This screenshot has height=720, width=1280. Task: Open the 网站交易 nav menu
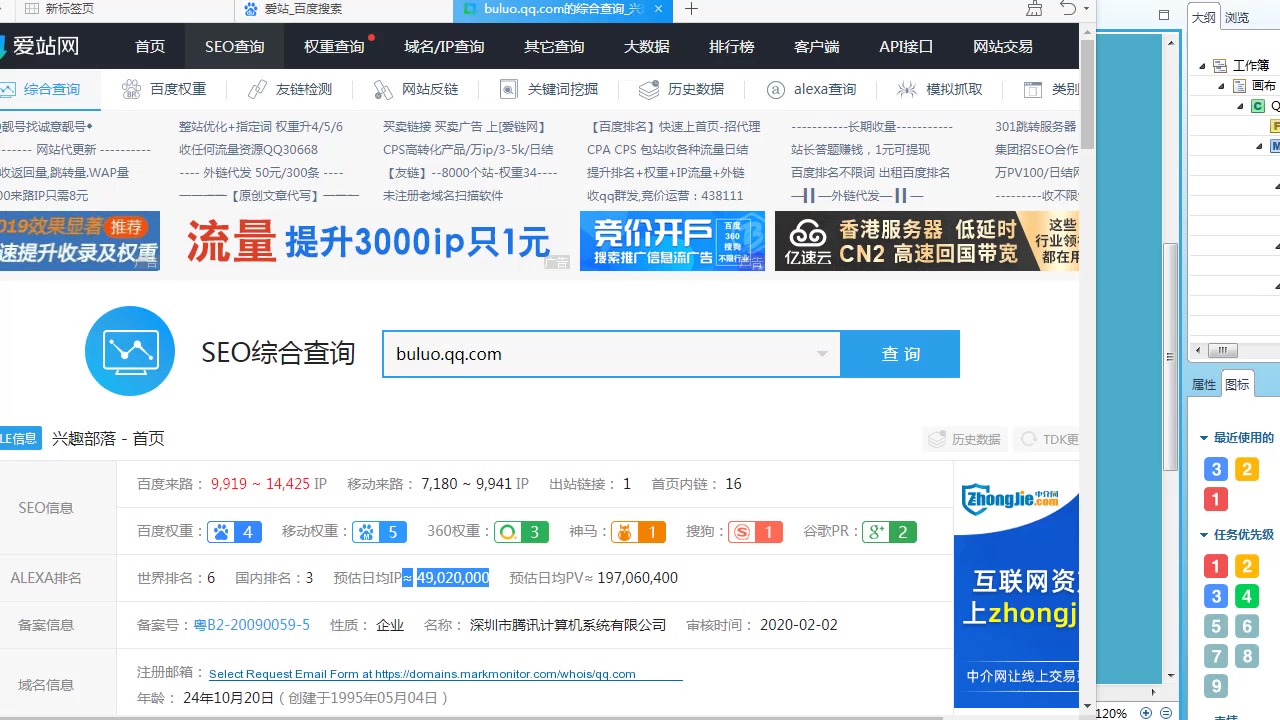1003,47
